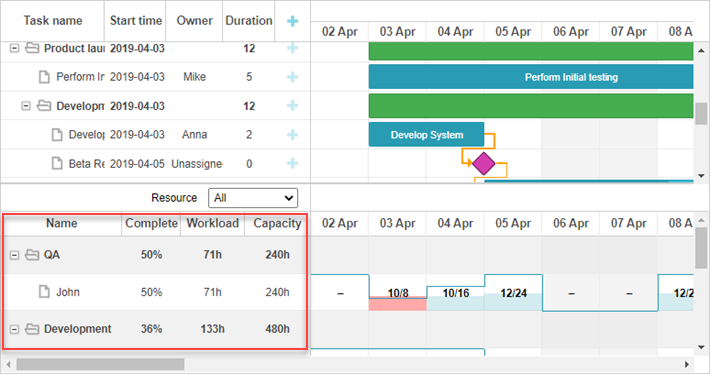Collapse the QA resource group
Image resolution: width=710 pixels, height=374 pixels.
click(x=14, y=255)
